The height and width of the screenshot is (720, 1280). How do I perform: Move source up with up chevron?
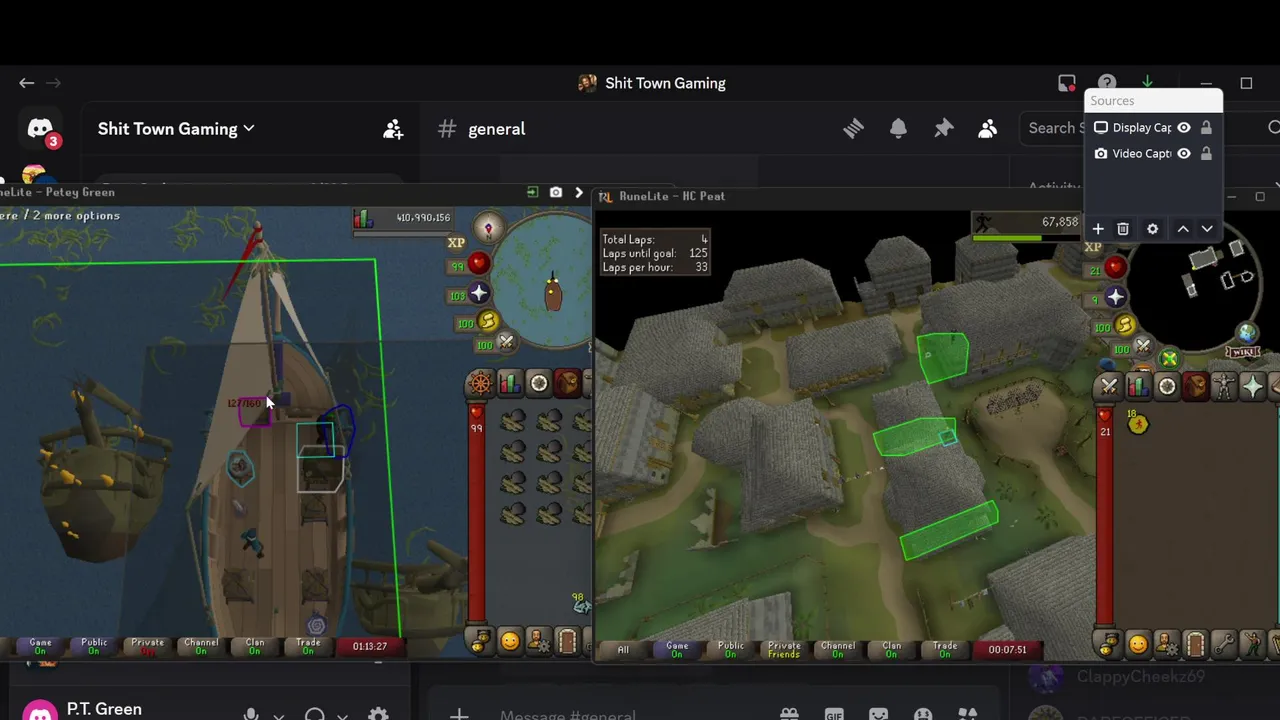(1183, 229)
